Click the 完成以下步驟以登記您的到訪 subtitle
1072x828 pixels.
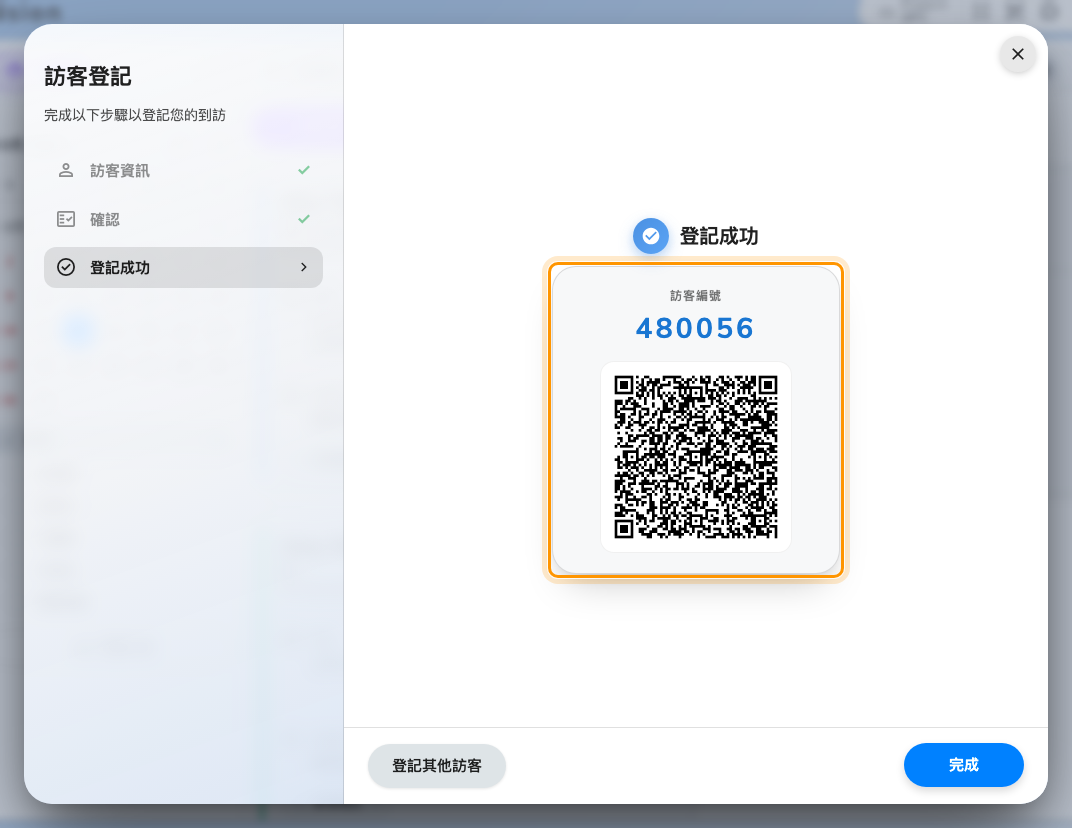(x=135, y=115)
